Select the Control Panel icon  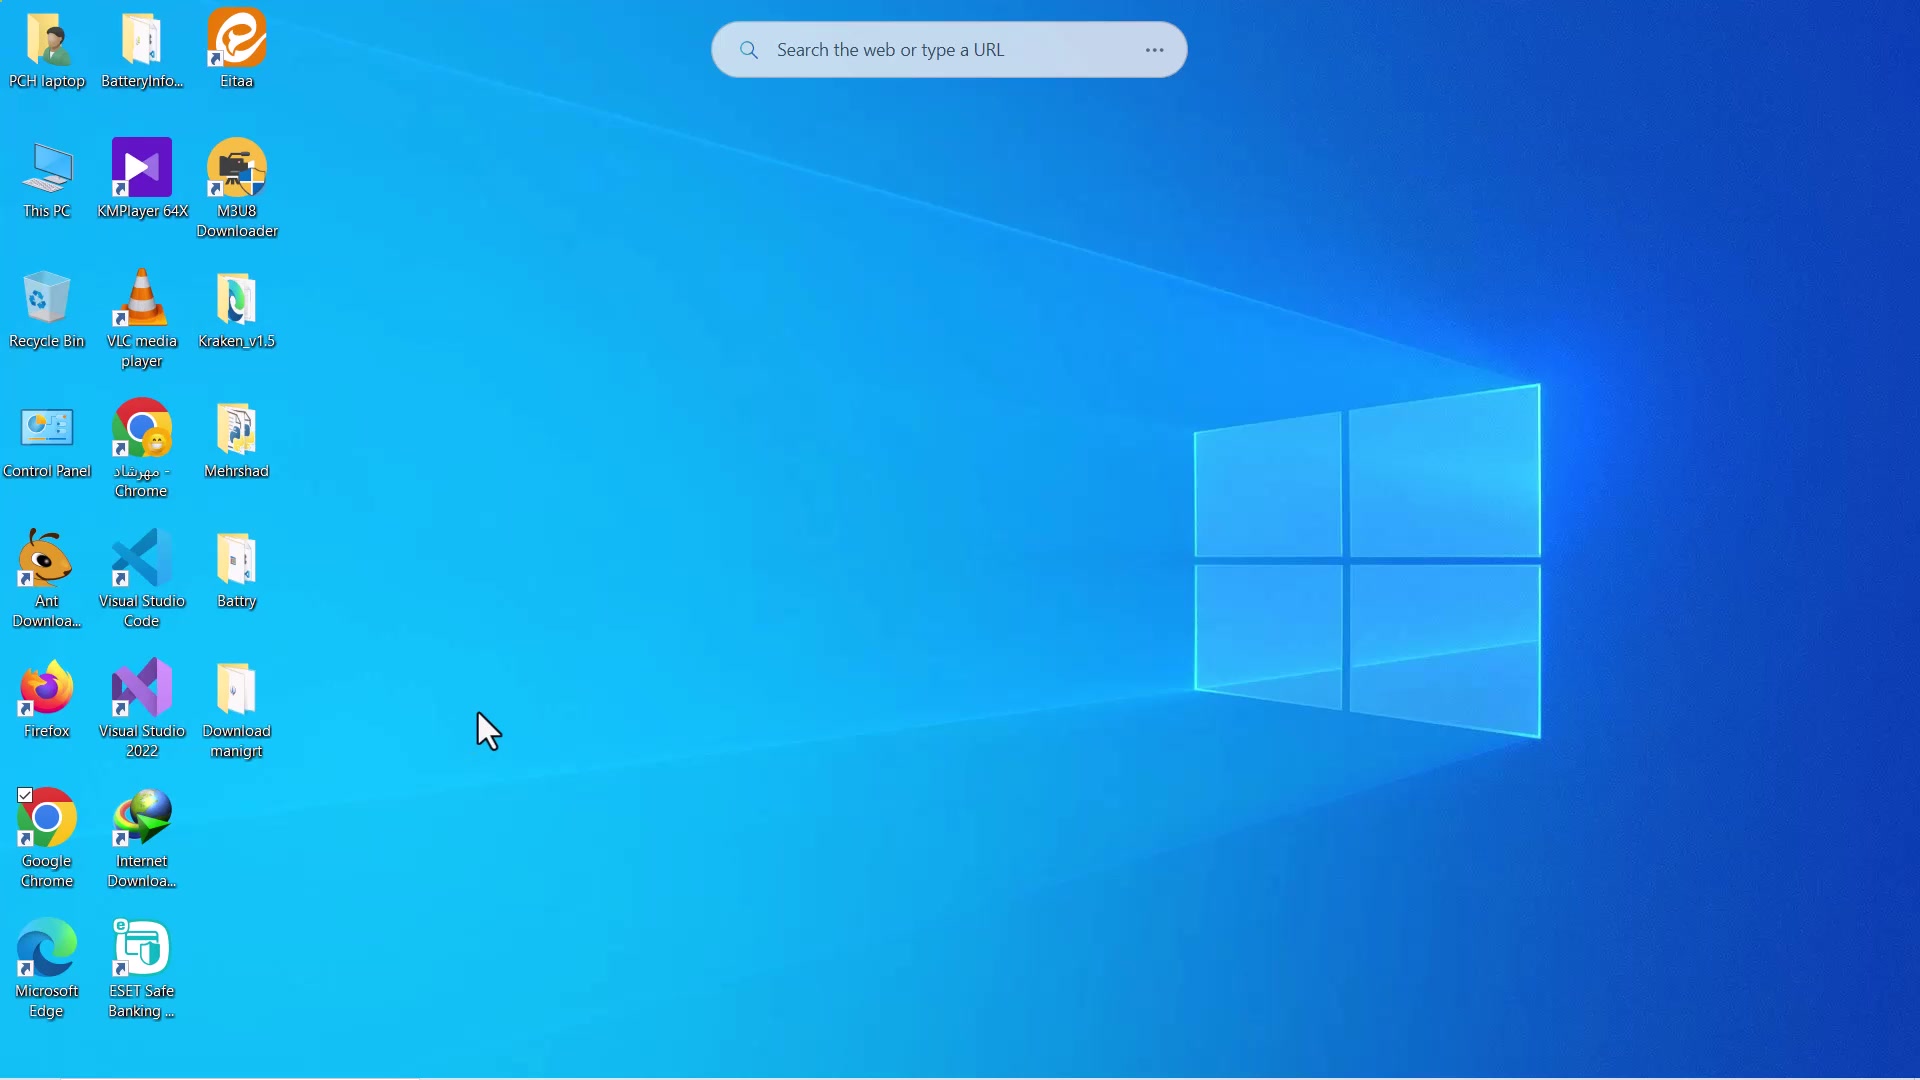(x=47, y=428)
